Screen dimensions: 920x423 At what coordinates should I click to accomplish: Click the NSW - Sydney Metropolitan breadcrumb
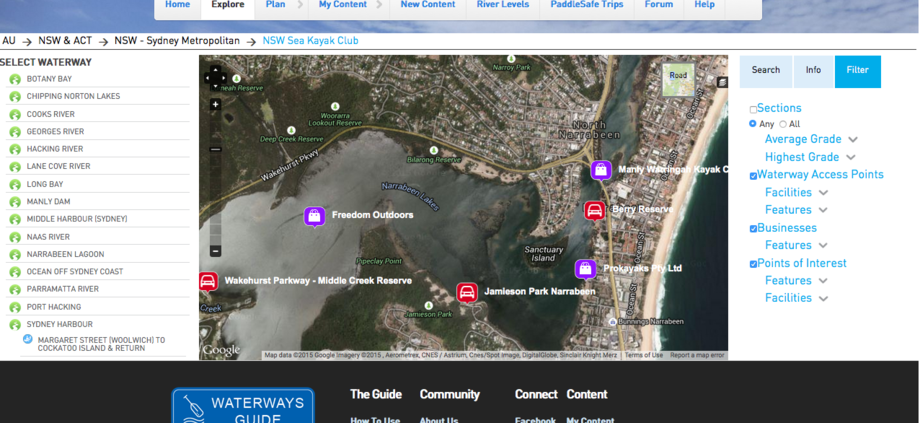177,40
